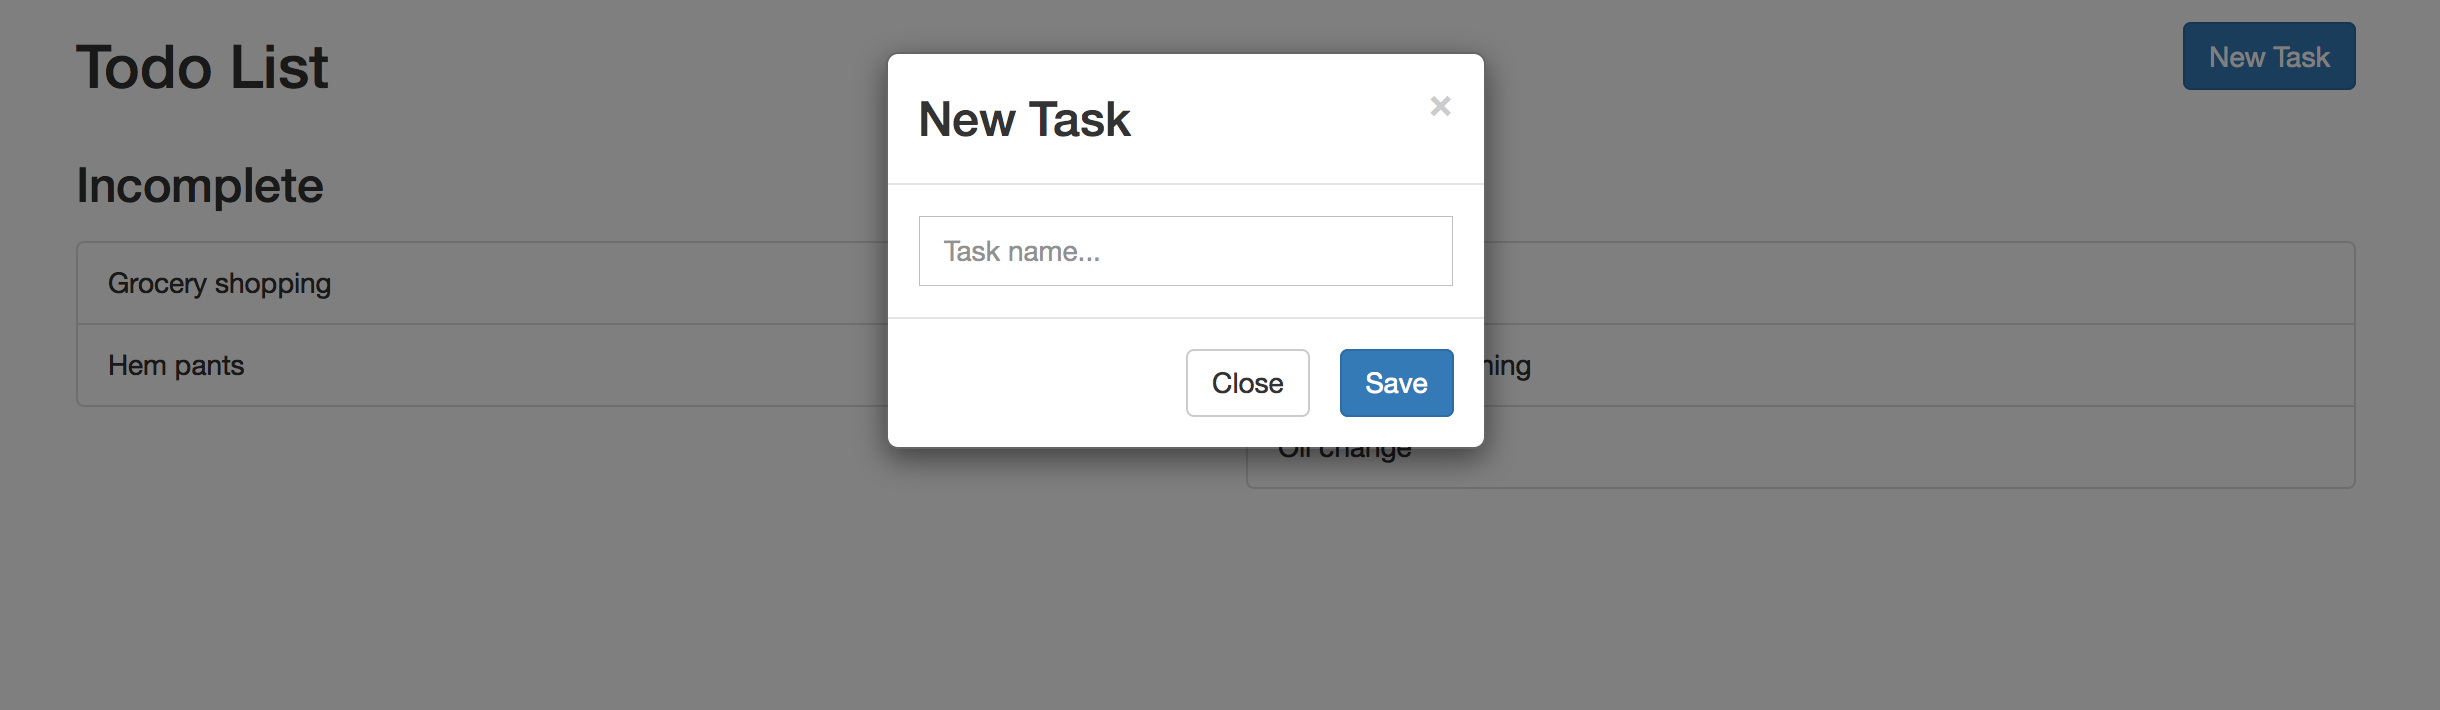
Task: Click the New Task dialog title text
Action: click(x=1024, y=119)
